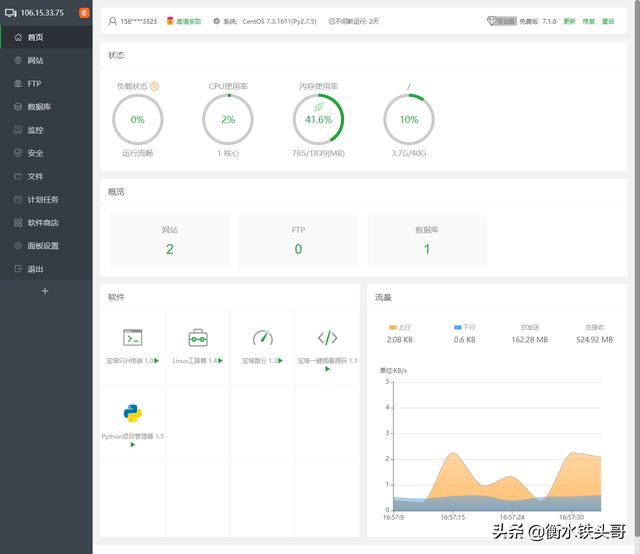Toggle the orange 上行 legend swatch
Viewport: 640px width, 554px height.
coord(393,327)
